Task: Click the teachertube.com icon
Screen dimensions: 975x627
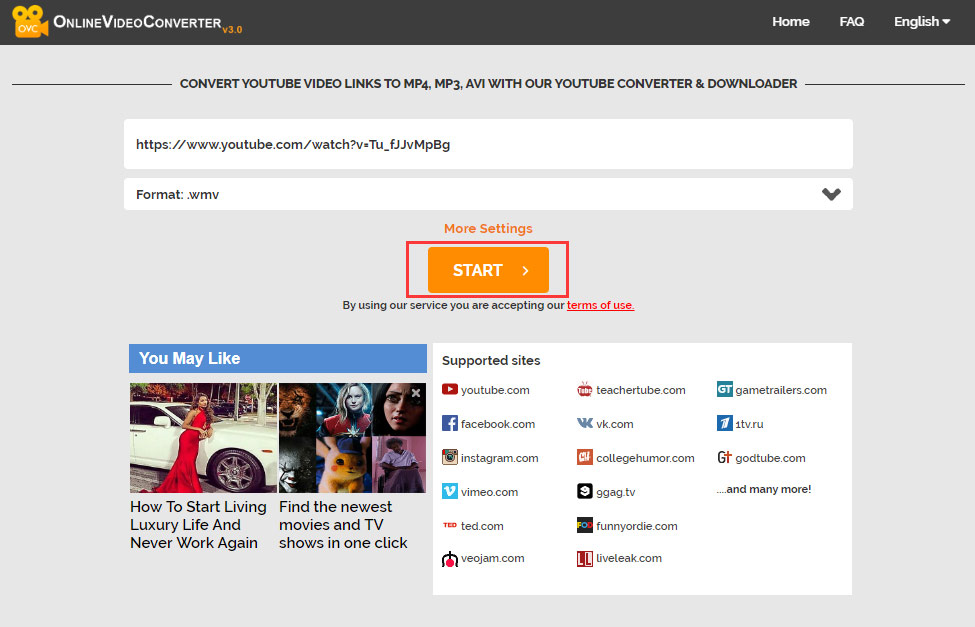Action: 585,389
